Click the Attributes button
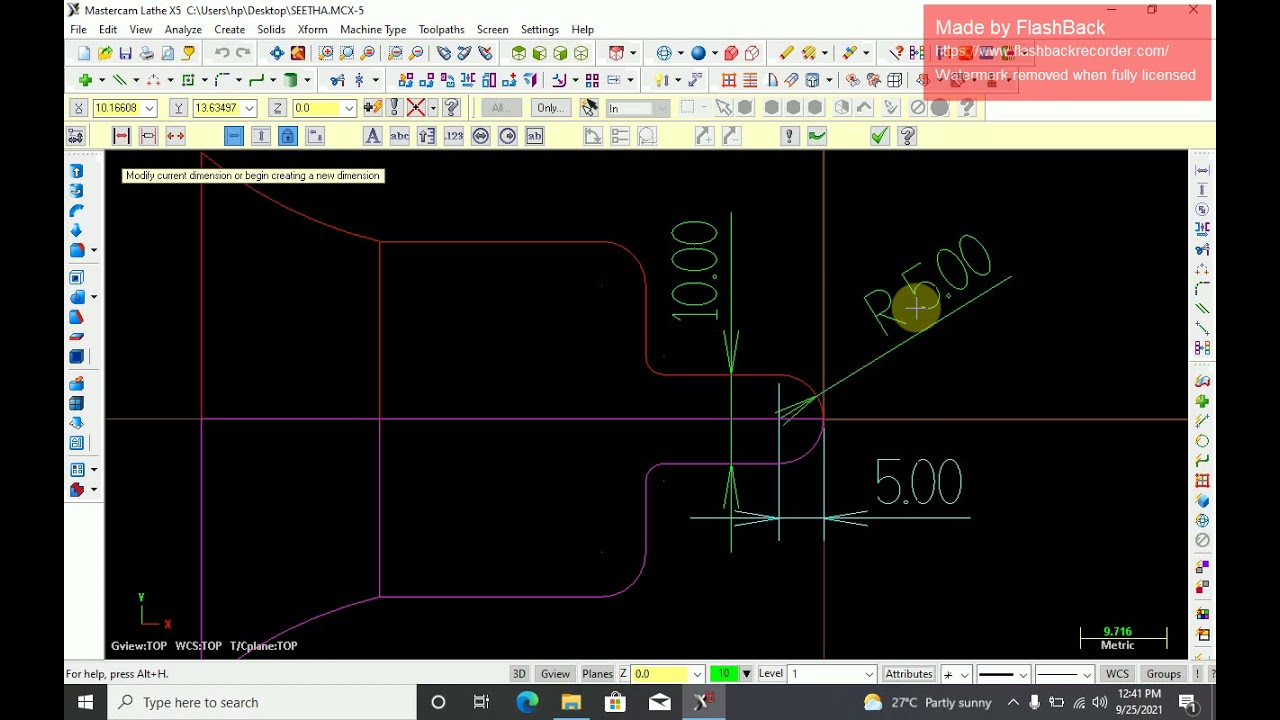The width and height of the screenshot is (1280, 720). click(909, 674)
